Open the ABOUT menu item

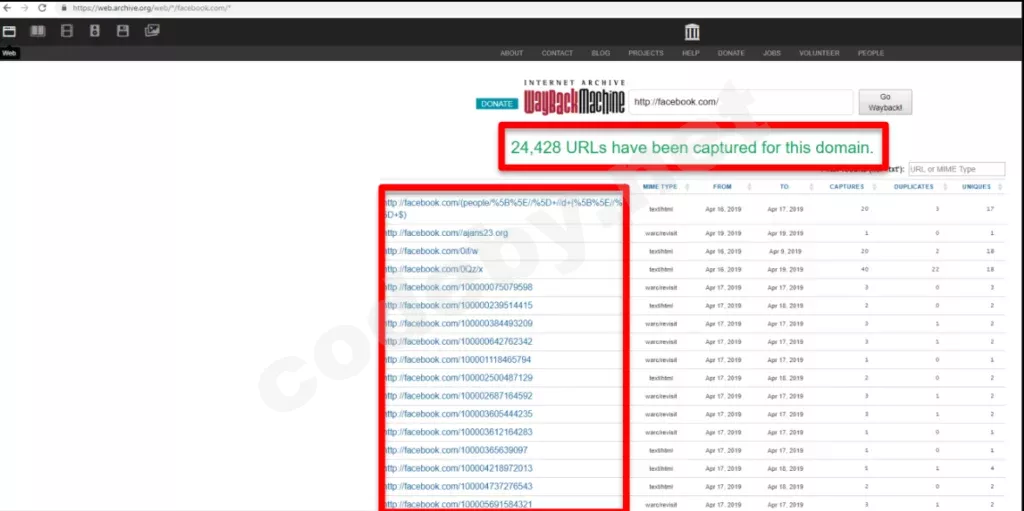[512, 53]
